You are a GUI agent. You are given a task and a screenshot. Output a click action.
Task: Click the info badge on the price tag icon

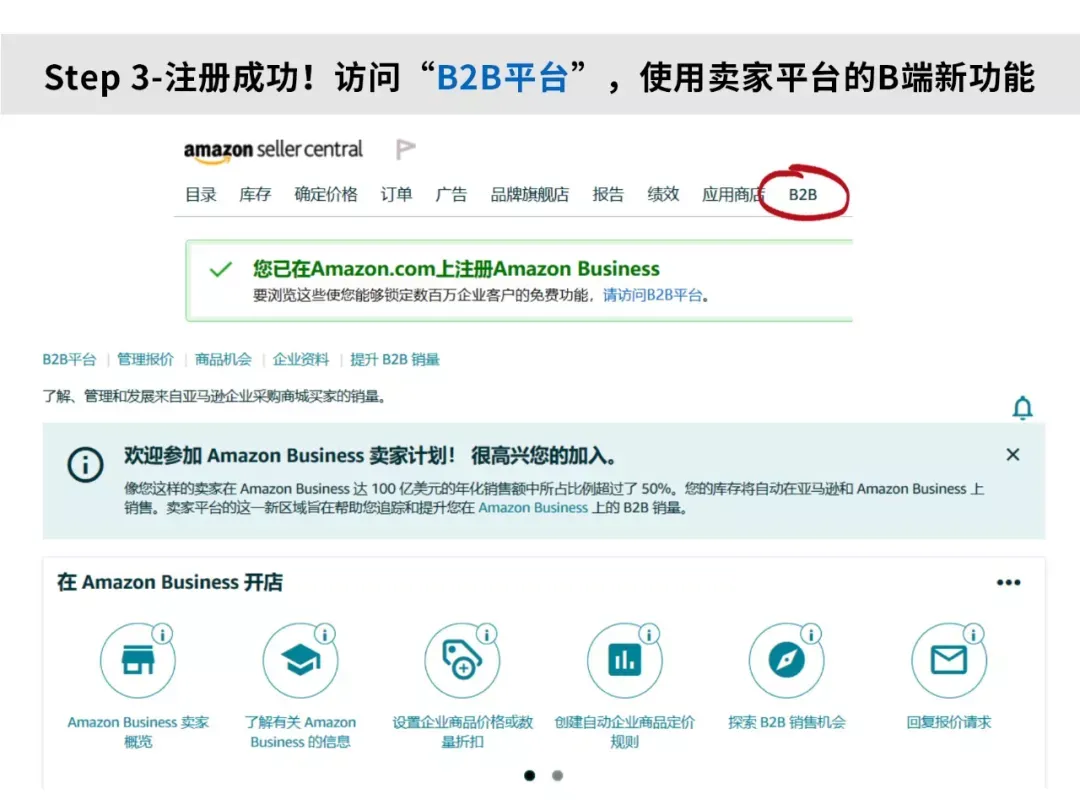click(x=487, y=634)
